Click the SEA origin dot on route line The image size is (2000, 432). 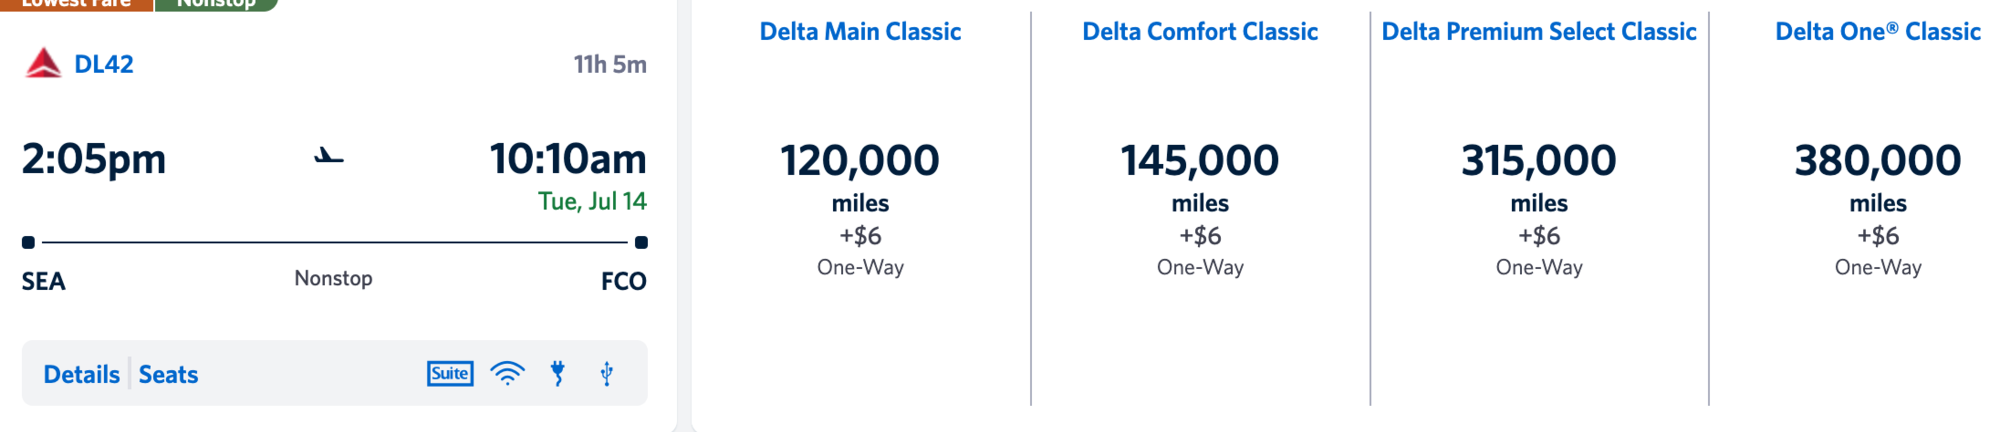pyautogui.click(x=29, y=242)
